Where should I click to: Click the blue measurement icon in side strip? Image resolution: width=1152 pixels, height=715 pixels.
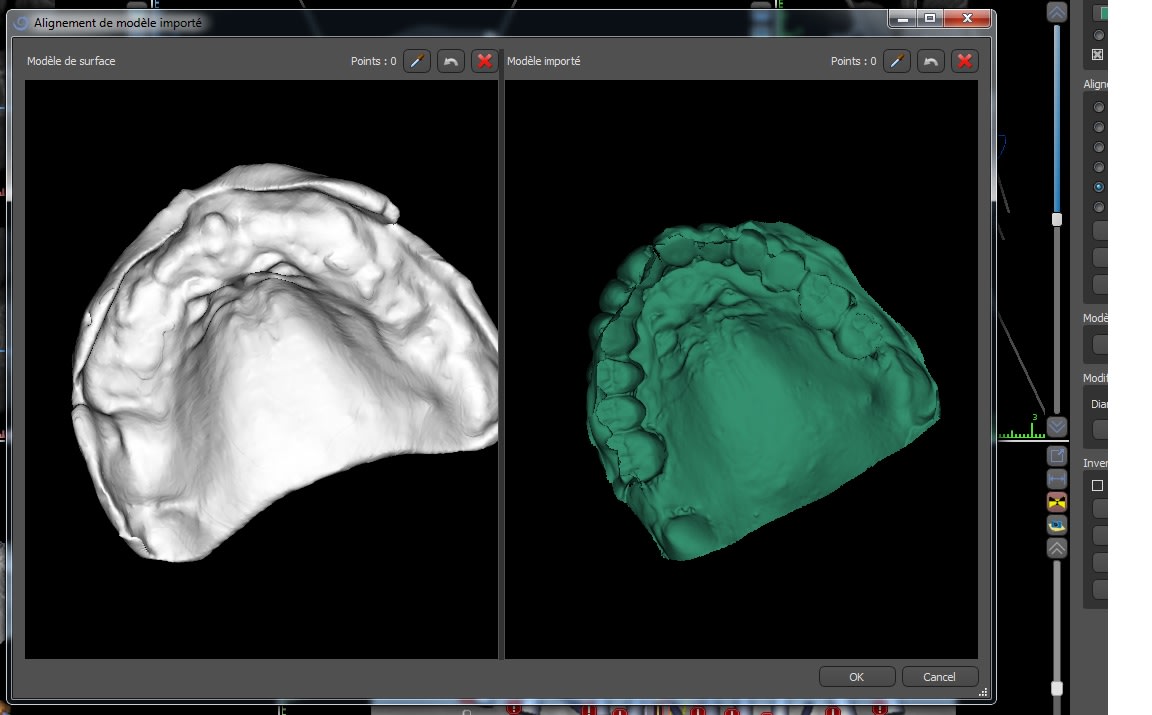[x=1057, y=479]
